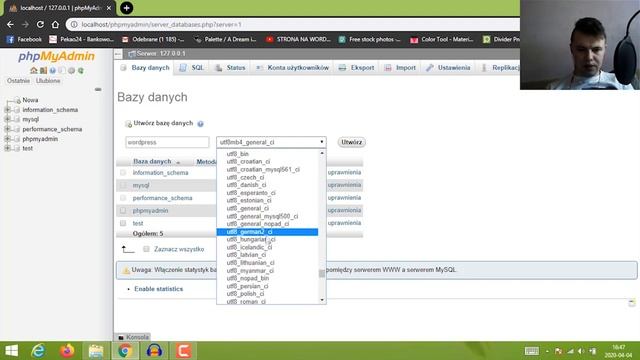The height and width of the screenshot is (360, 640).
Task: Open Color Tool - Material bookmark
Action: click(x=442, y=40)
